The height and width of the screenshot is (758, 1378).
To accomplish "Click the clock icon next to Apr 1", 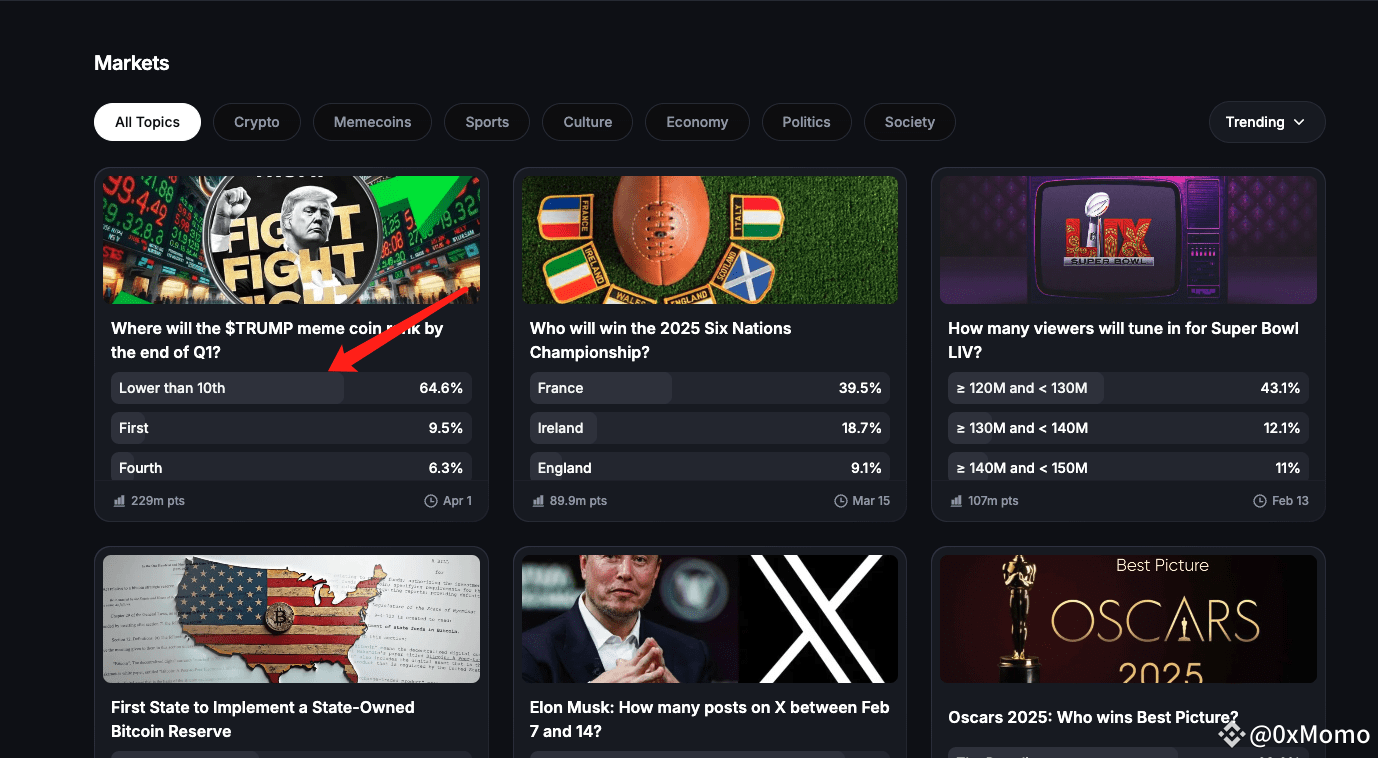I will 431,501.
